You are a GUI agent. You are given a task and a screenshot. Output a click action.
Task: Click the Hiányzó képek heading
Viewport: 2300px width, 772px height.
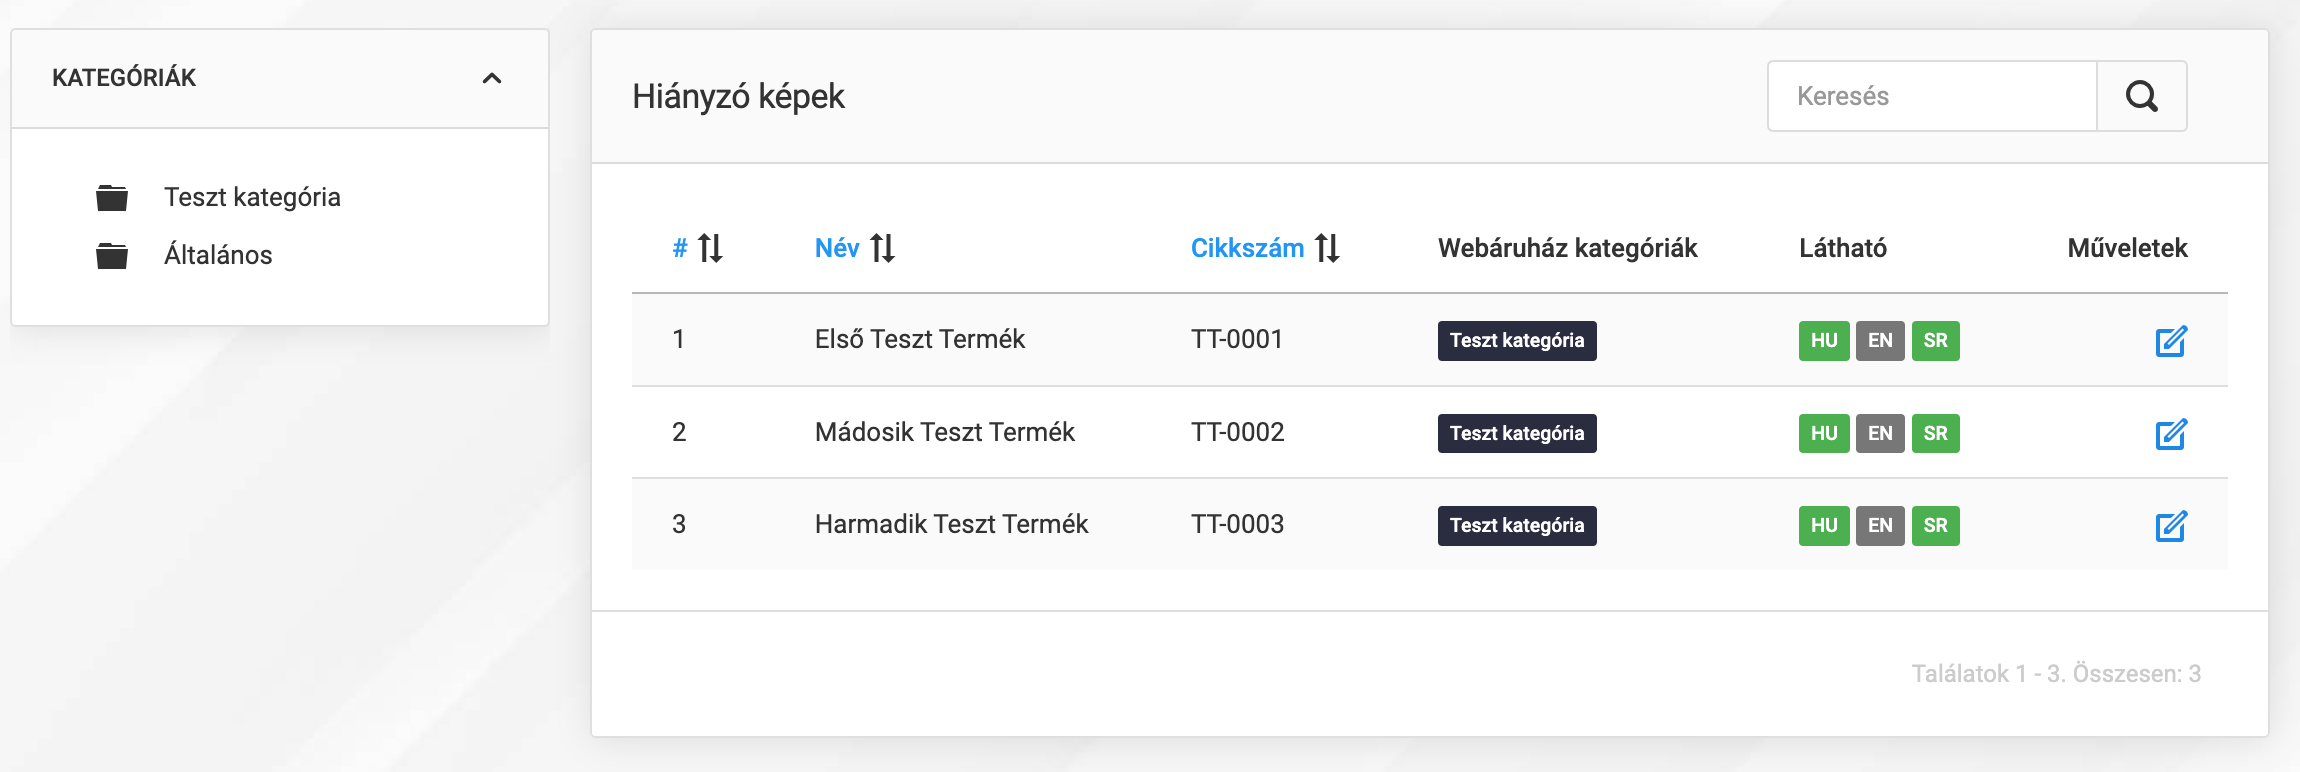pyautogui.click(x=738, y=96)
